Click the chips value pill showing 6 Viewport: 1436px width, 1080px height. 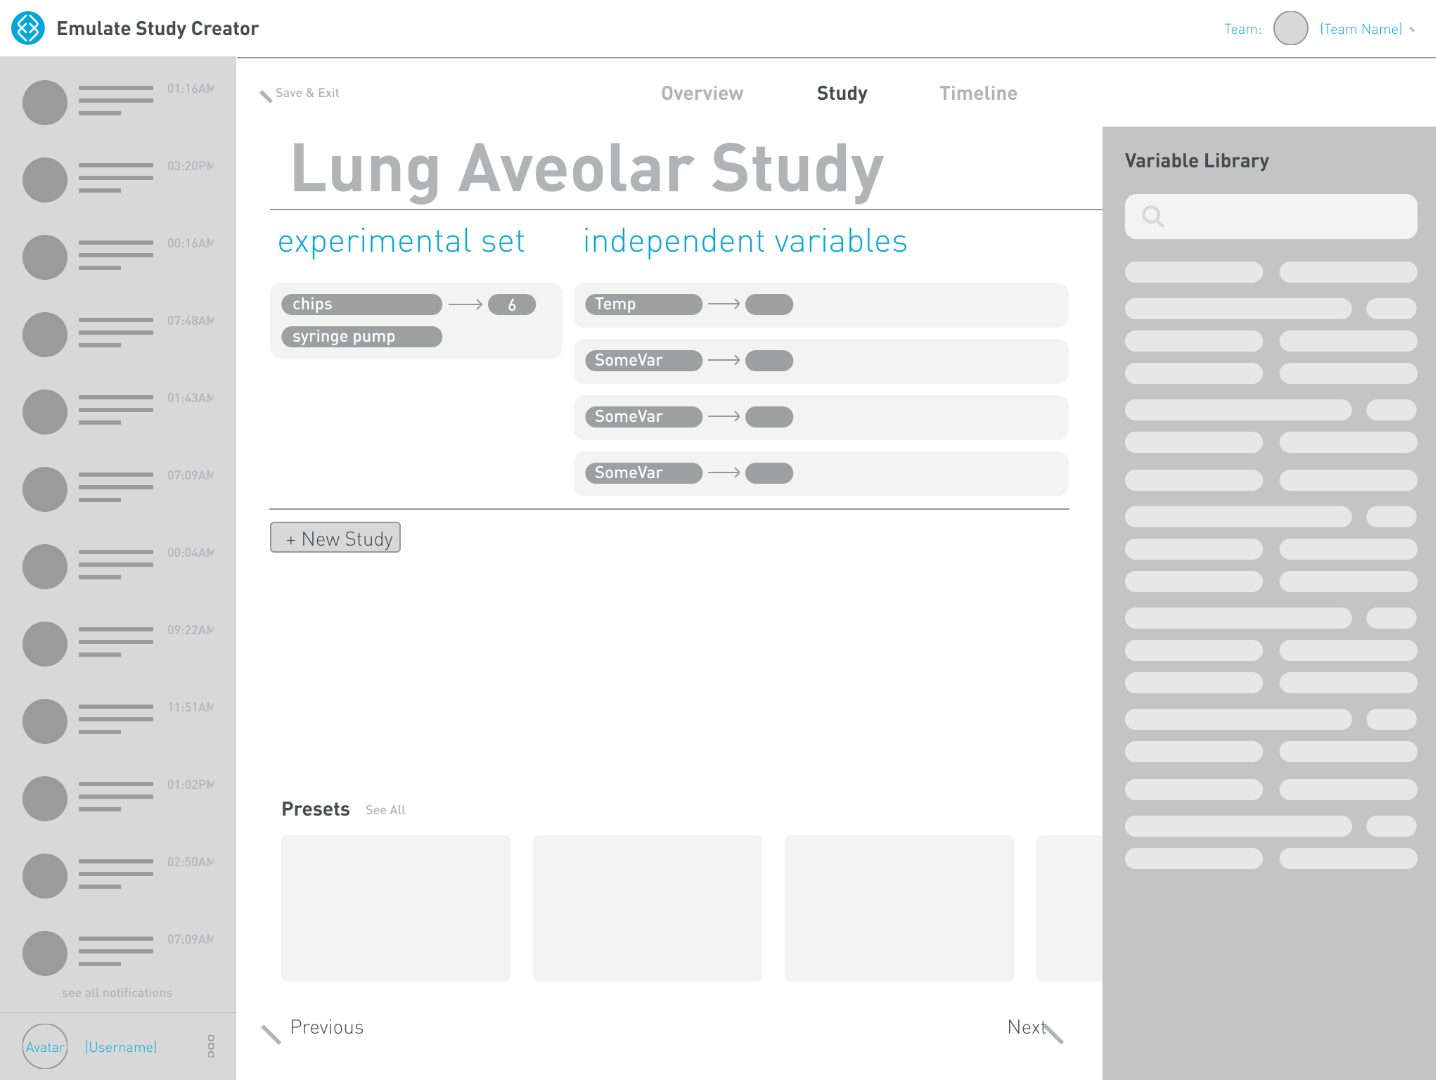pos(512,305)
